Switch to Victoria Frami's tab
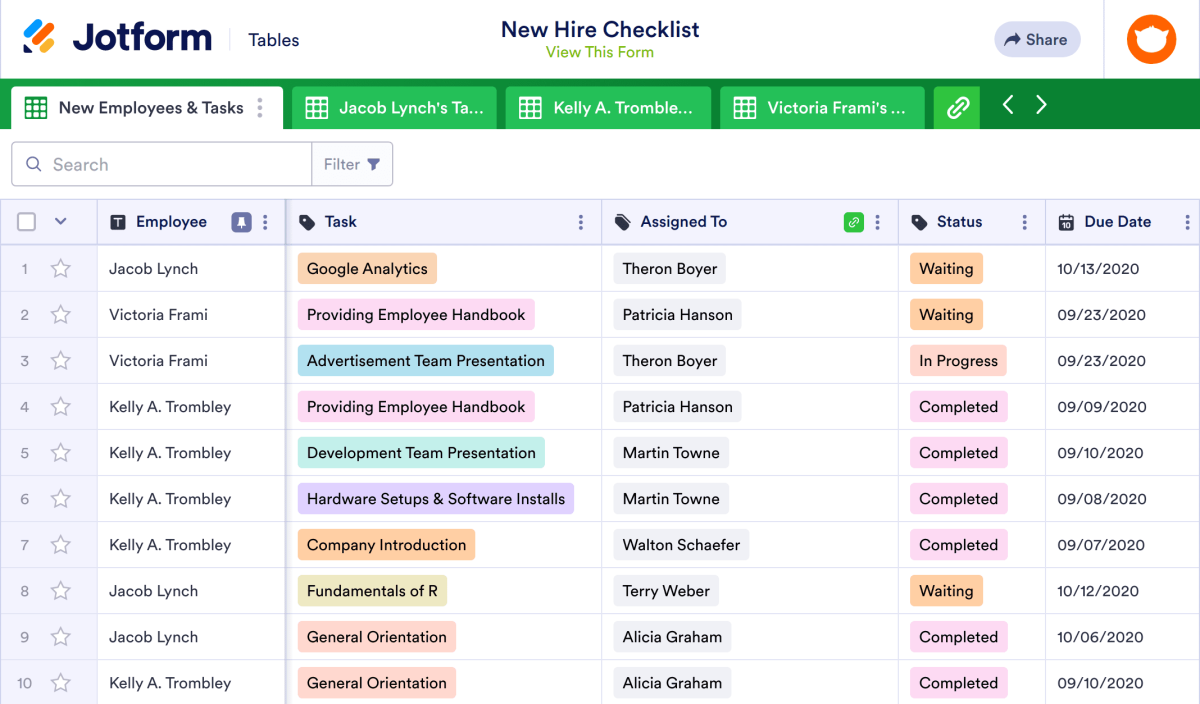This screenshot has width=1200, height=704. click(822, 108)
